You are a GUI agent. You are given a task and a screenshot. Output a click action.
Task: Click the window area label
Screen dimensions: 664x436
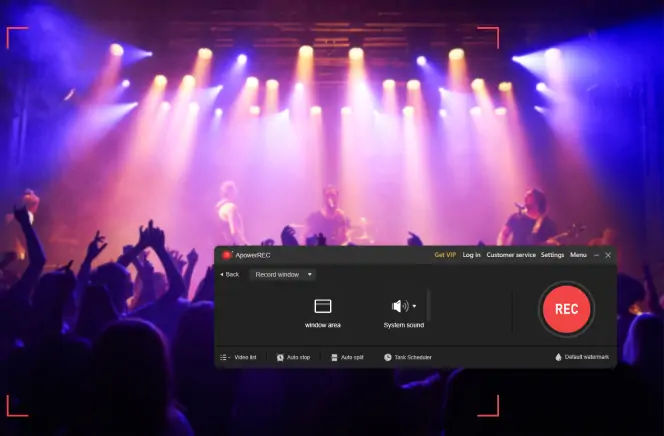[323, 325]
